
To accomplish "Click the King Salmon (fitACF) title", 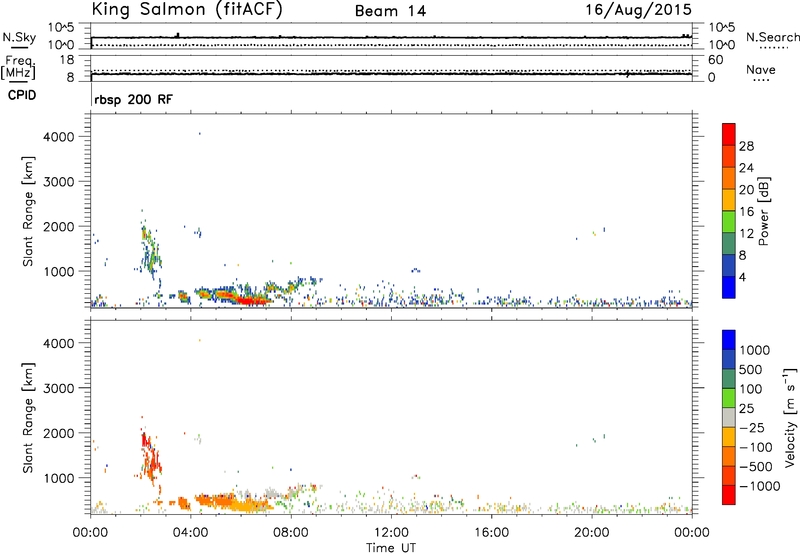I will 187,9.
